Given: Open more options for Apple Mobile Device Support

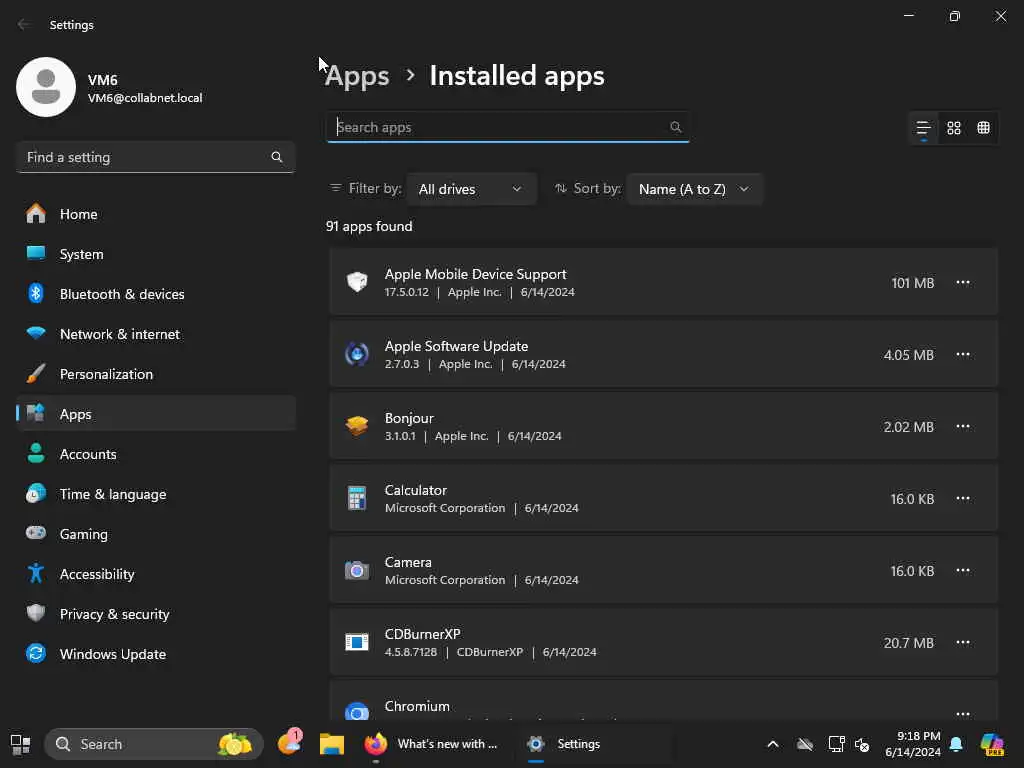Looking at the screenshot, I should click(x=962, y=282).
